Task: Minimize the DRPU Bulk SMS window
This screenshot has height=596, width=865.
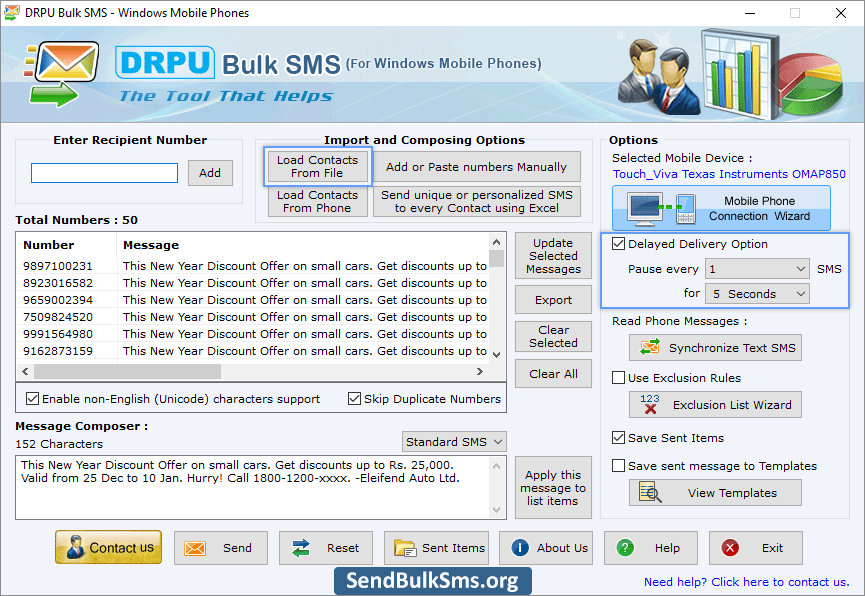Action: coord(750,13)
